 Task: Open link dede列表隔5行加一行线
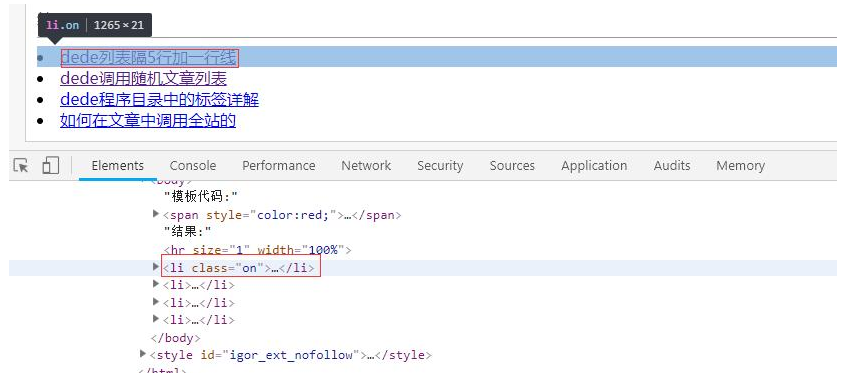pos(149,57)
